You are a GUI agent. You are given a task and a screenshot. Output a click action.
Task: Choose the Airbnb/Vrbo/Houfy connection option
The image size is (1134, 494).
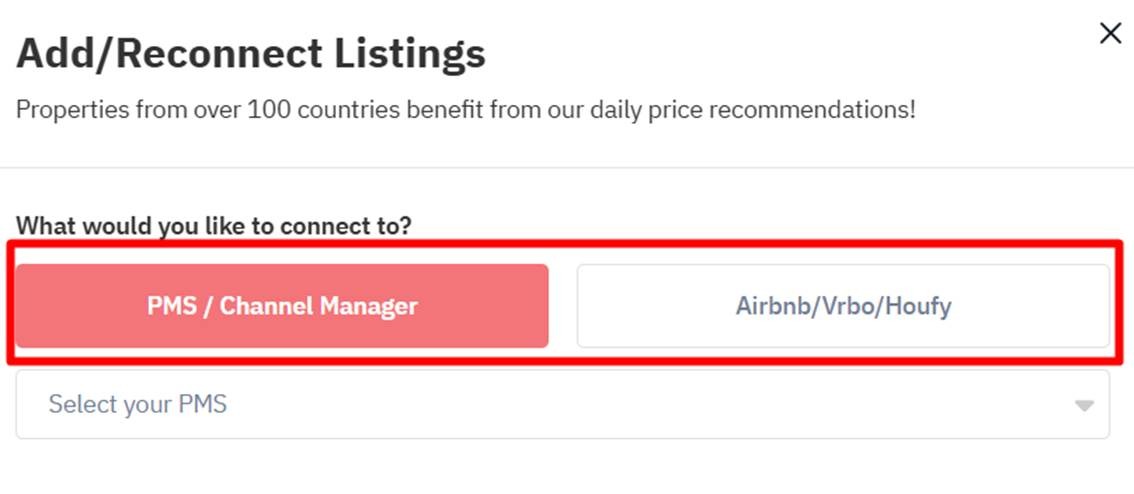click(843, 306)
